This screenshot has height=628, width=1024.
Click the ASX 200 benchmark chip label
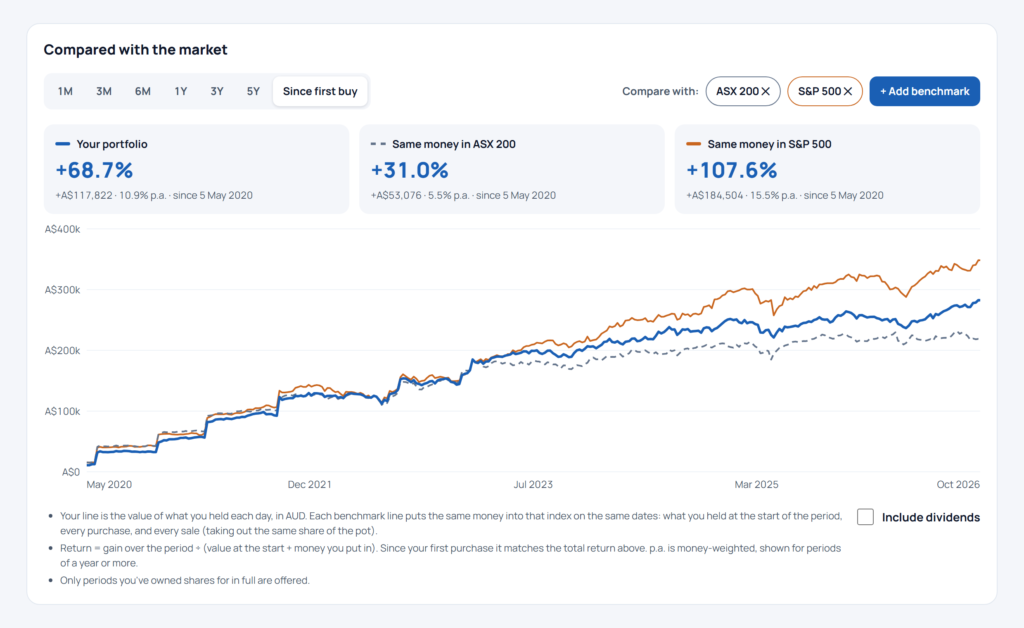tap(737, 91)
